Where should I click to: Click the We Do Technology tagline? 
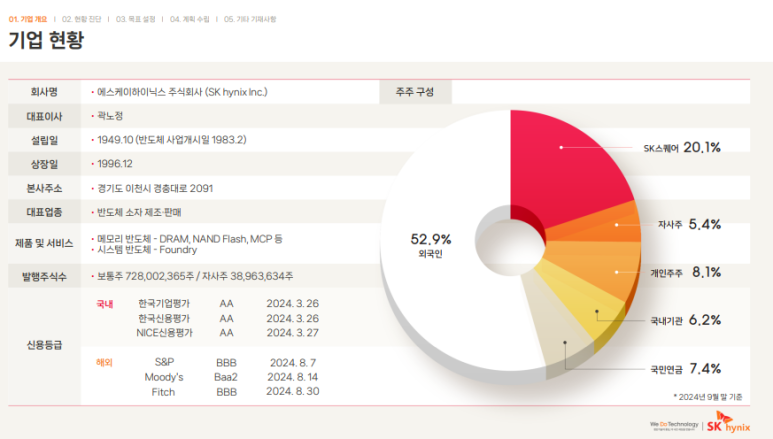pos(674,425)
